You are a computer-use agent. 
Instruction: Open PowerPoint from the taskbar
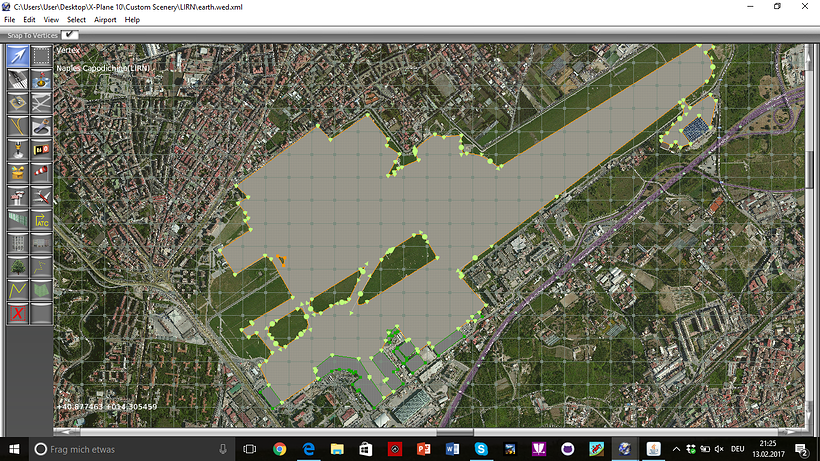click(x=424, y=449)
